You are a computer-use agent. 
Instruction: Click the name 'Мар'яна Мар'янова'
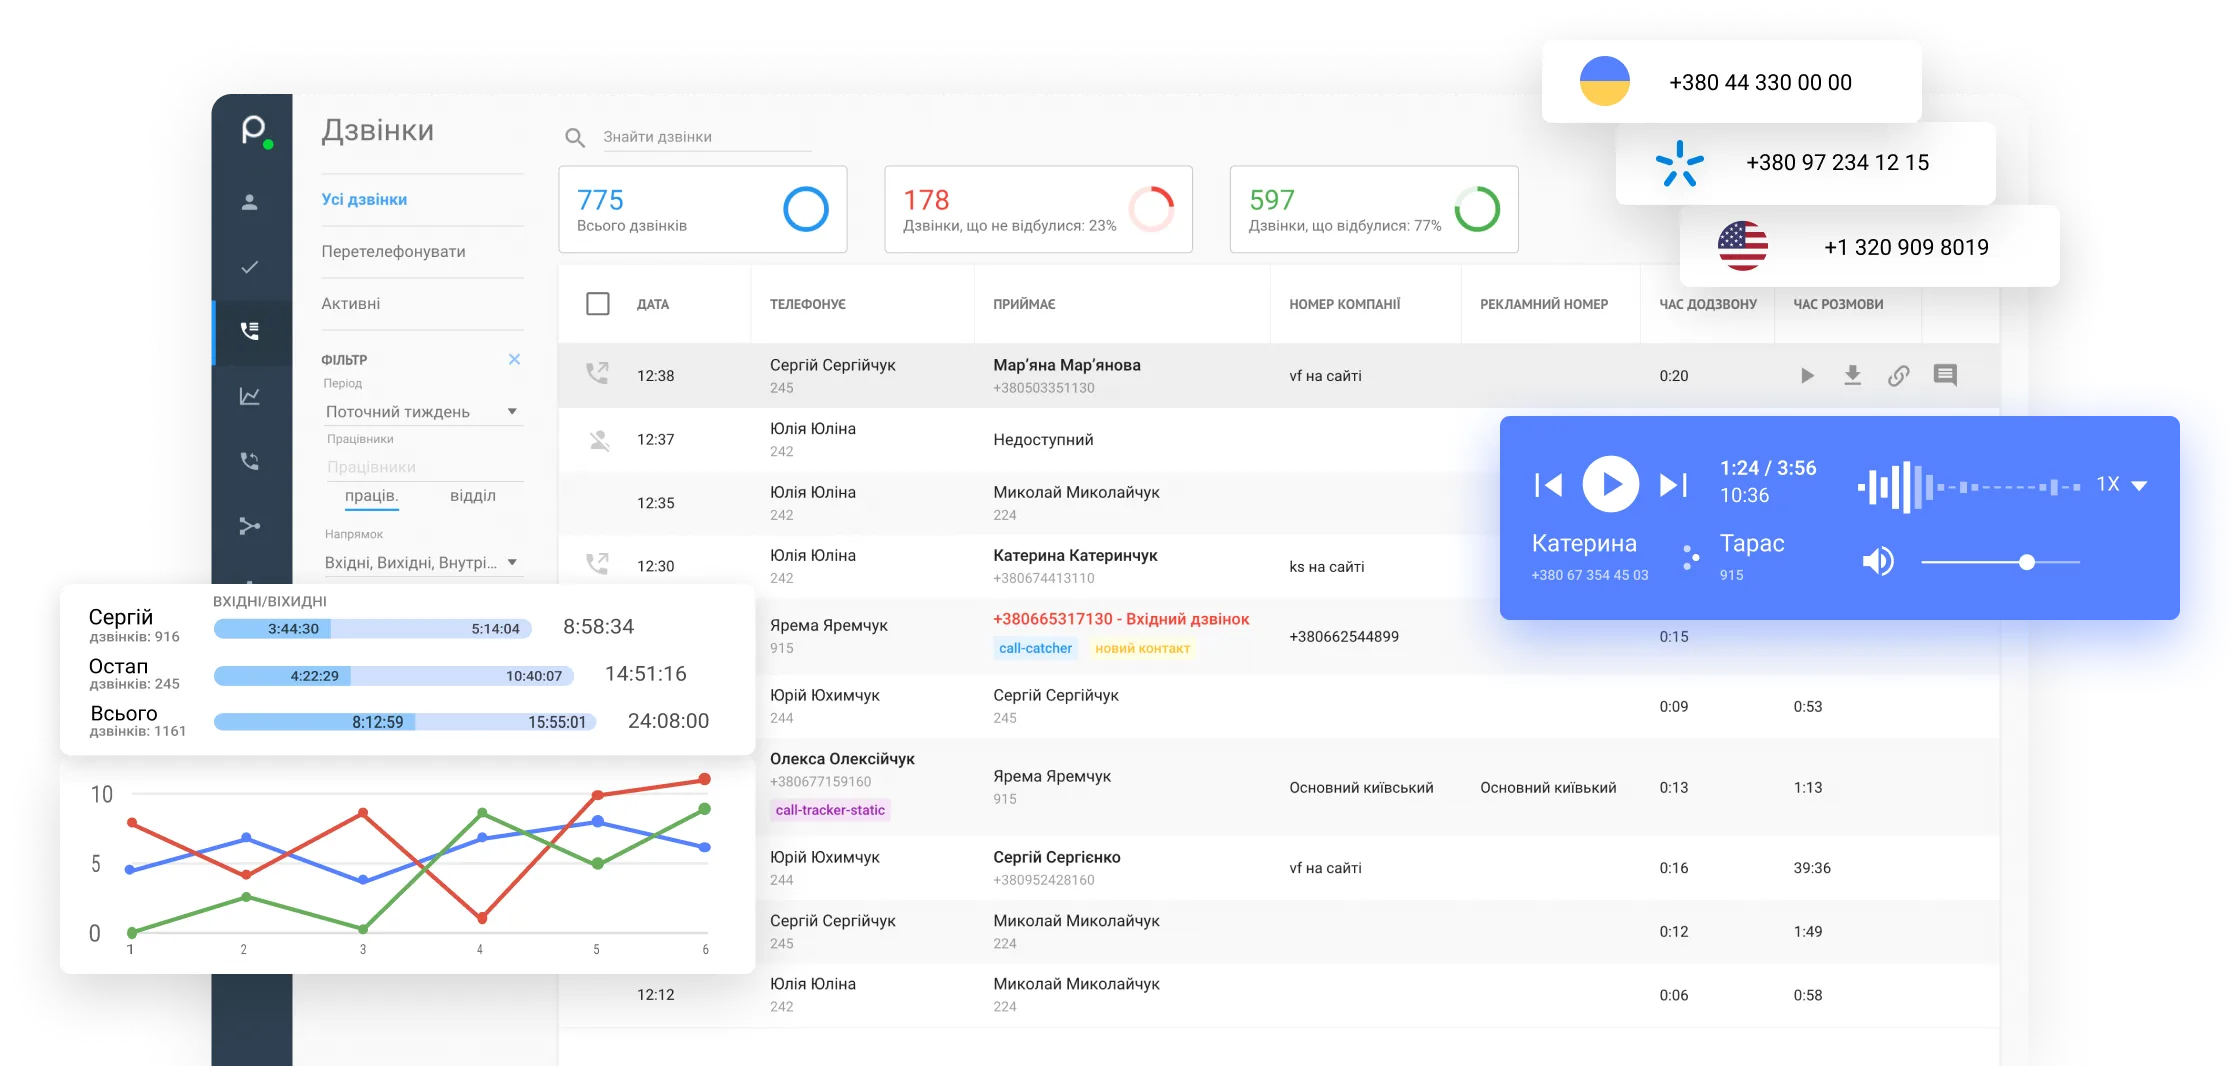coord(1067,365)
